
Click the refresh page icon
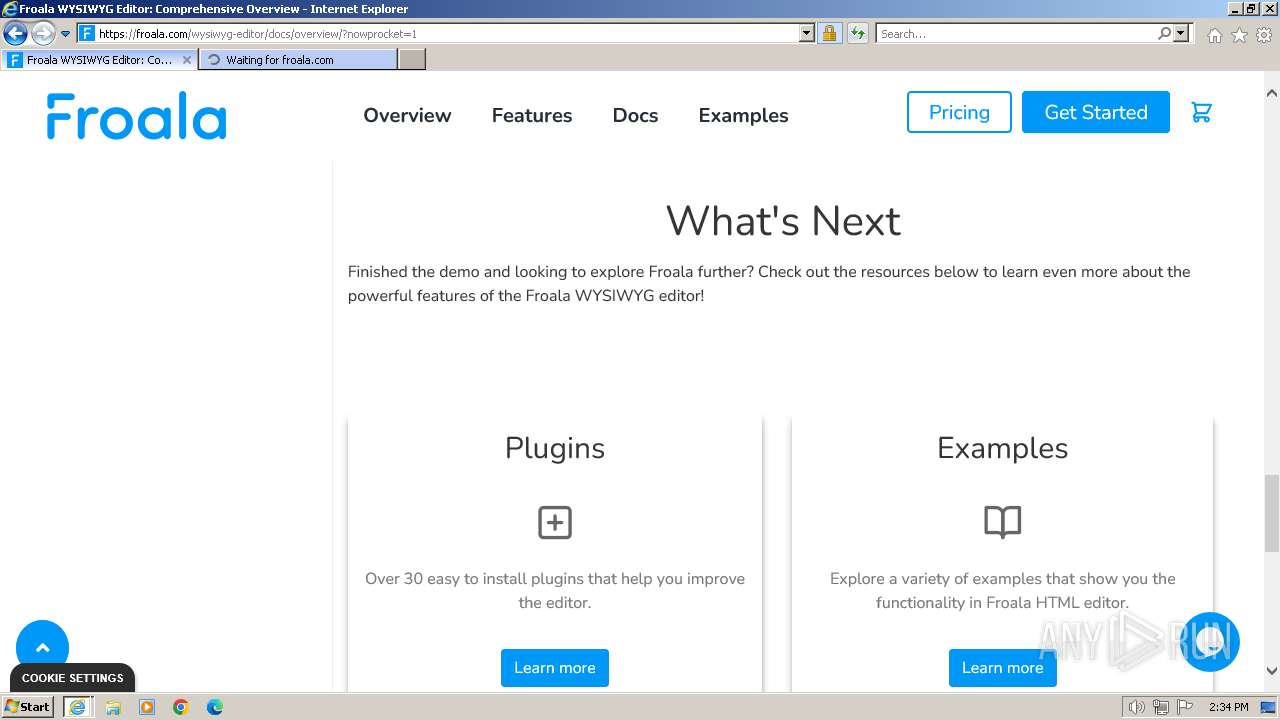point(858,33)
